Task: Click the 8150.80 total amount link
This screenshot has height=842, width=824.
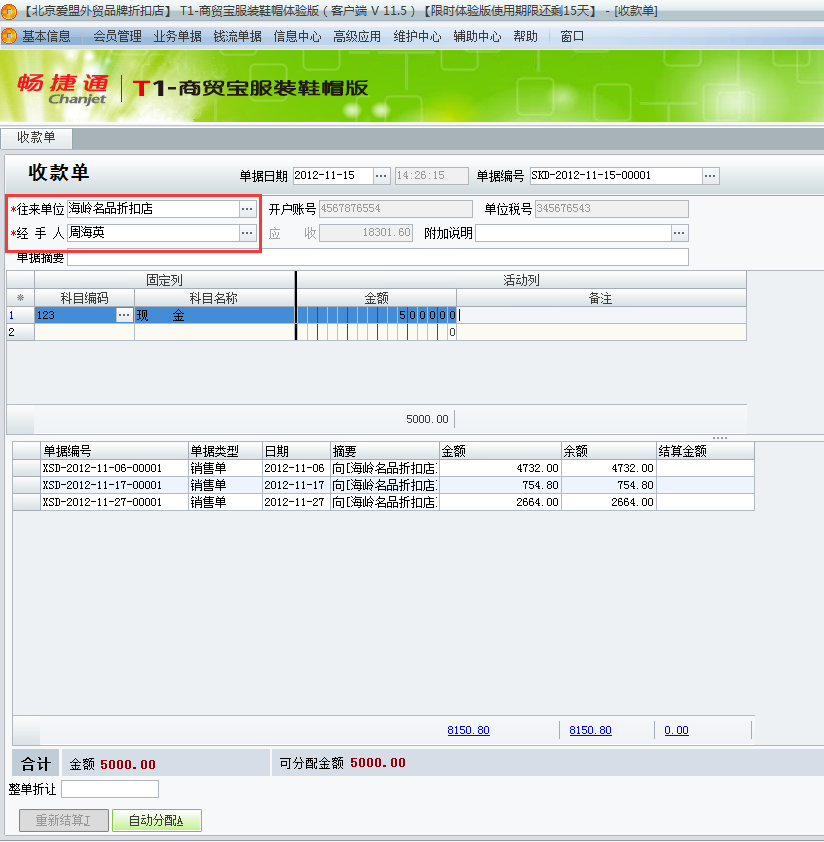Action: tap(468, 730)
